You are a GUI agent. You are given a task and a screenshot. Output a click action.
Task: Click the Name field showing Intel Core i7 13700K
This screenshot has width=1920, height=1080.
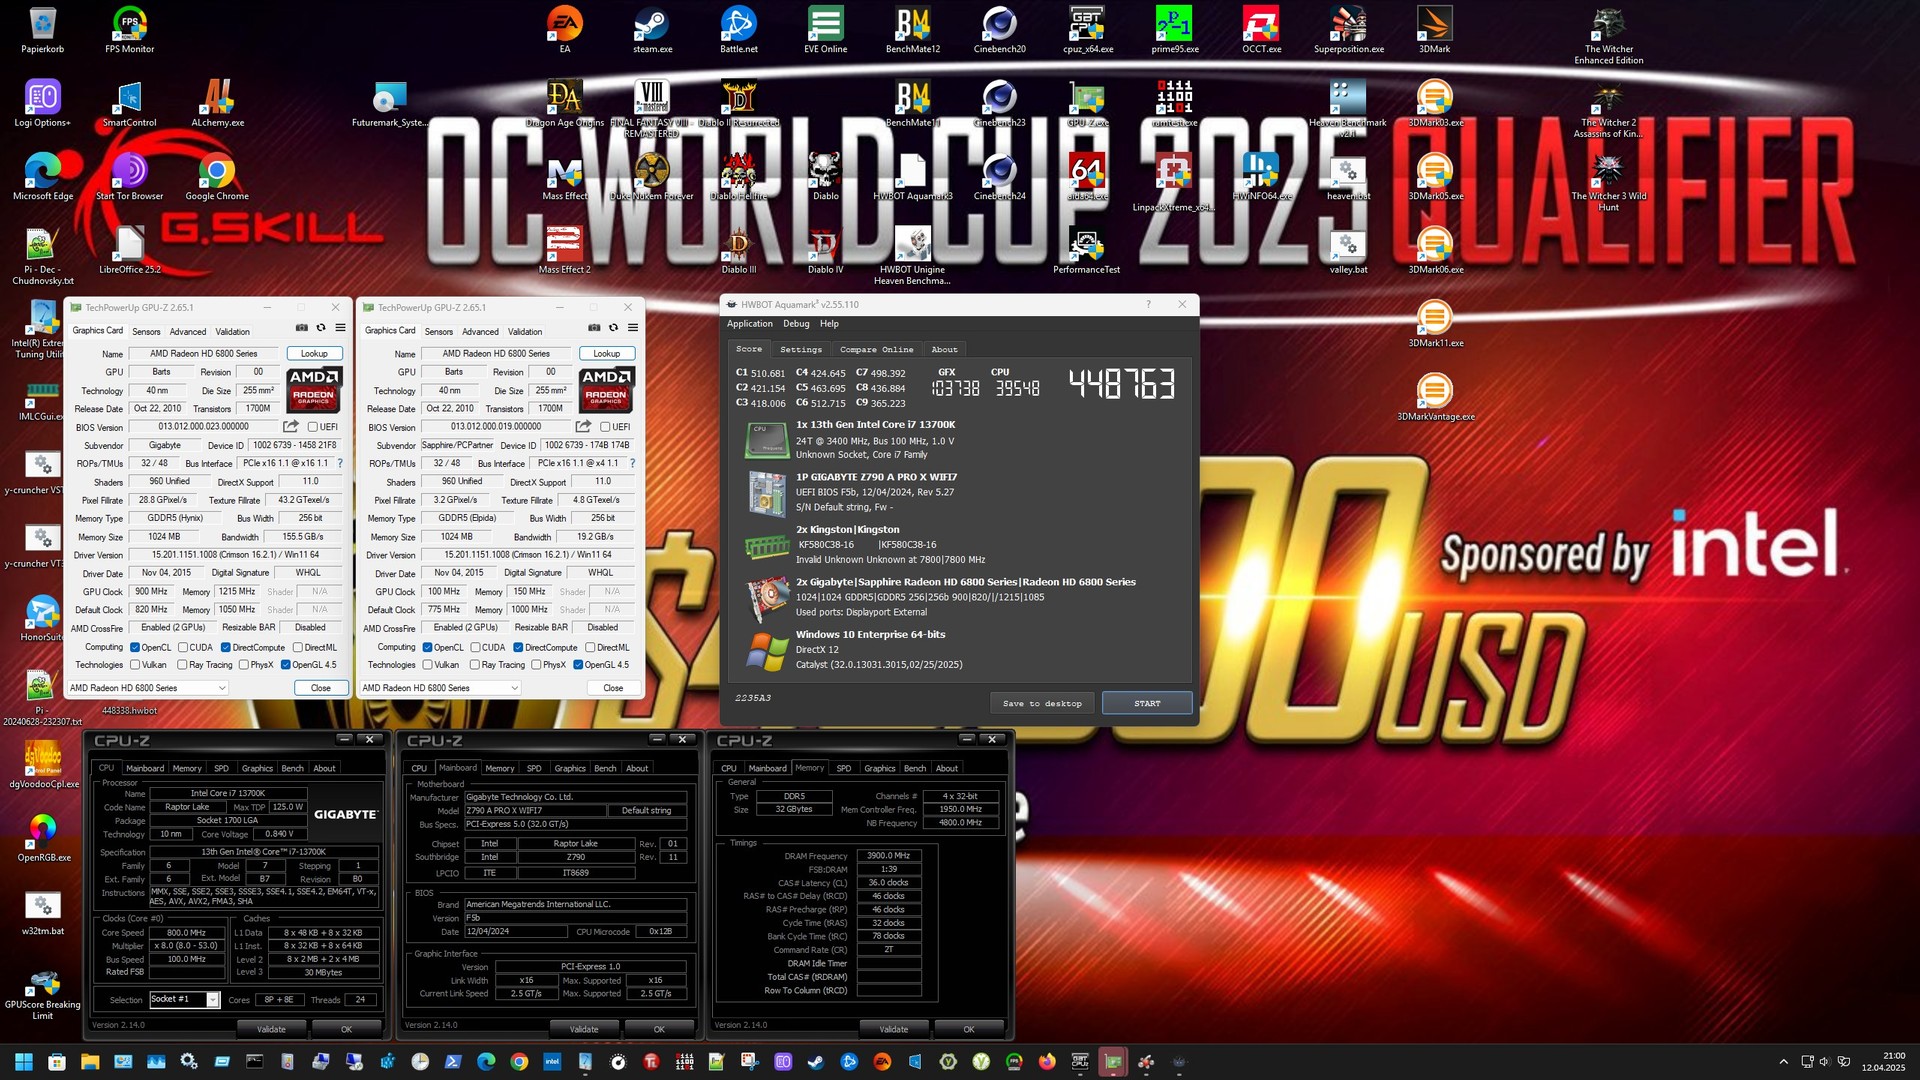pyautogui.click(x=228, y=793)
